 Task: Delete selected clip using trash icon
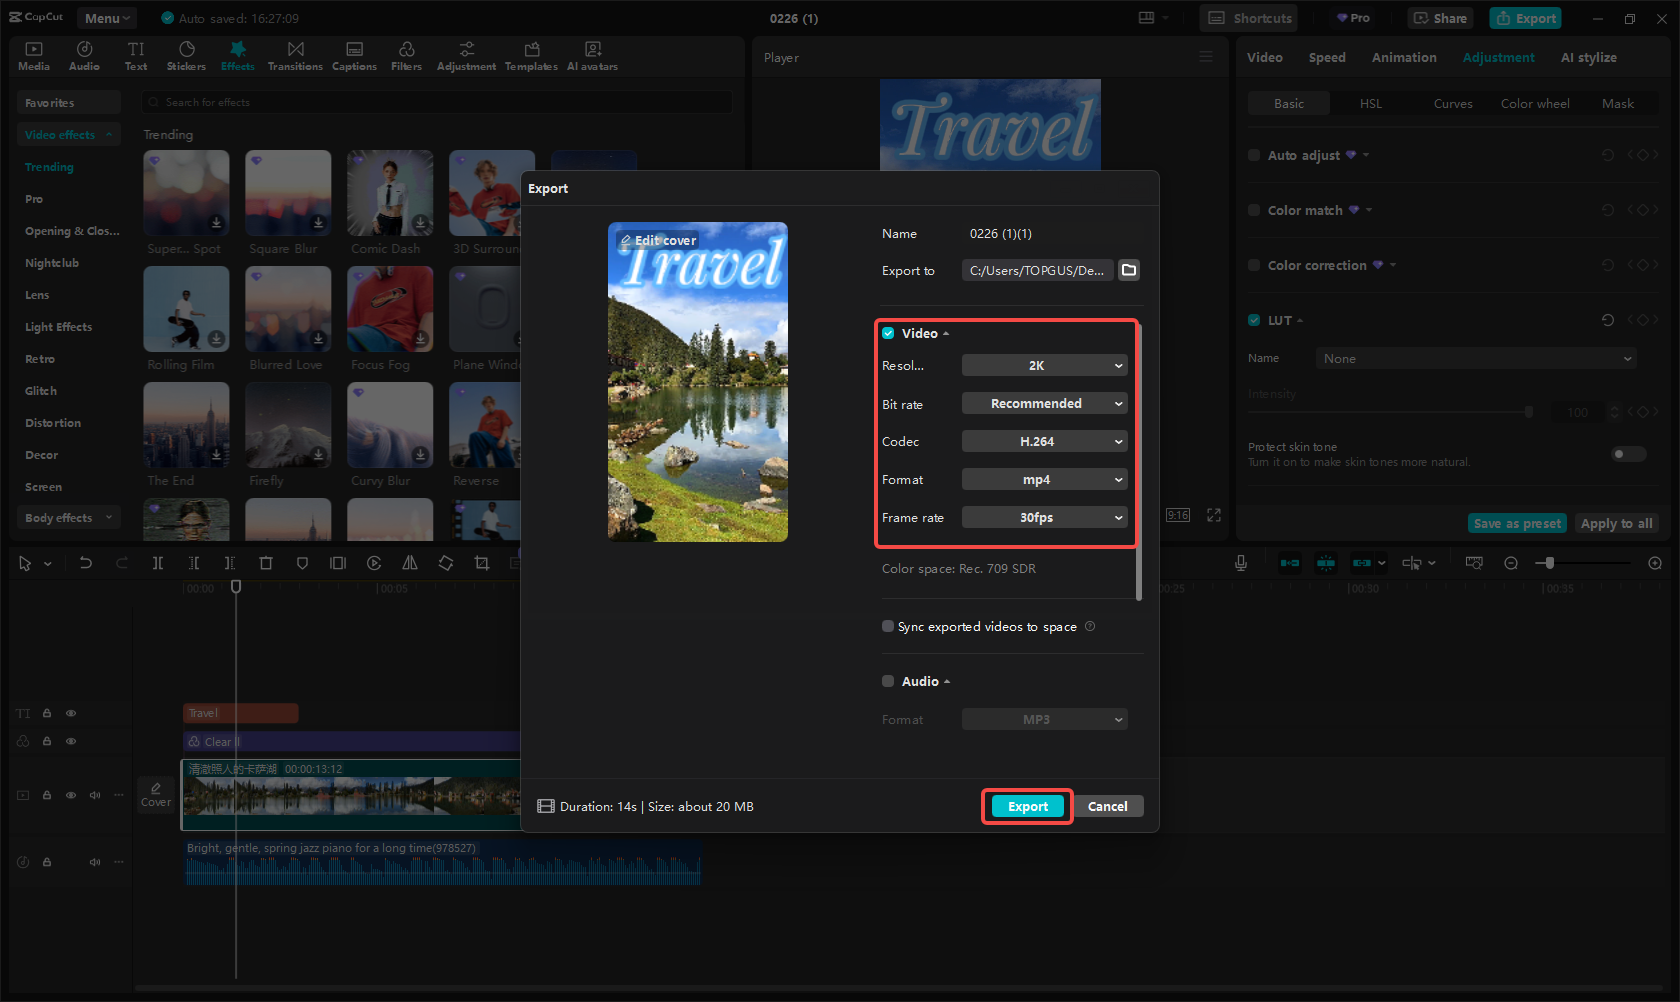[266, 562]
